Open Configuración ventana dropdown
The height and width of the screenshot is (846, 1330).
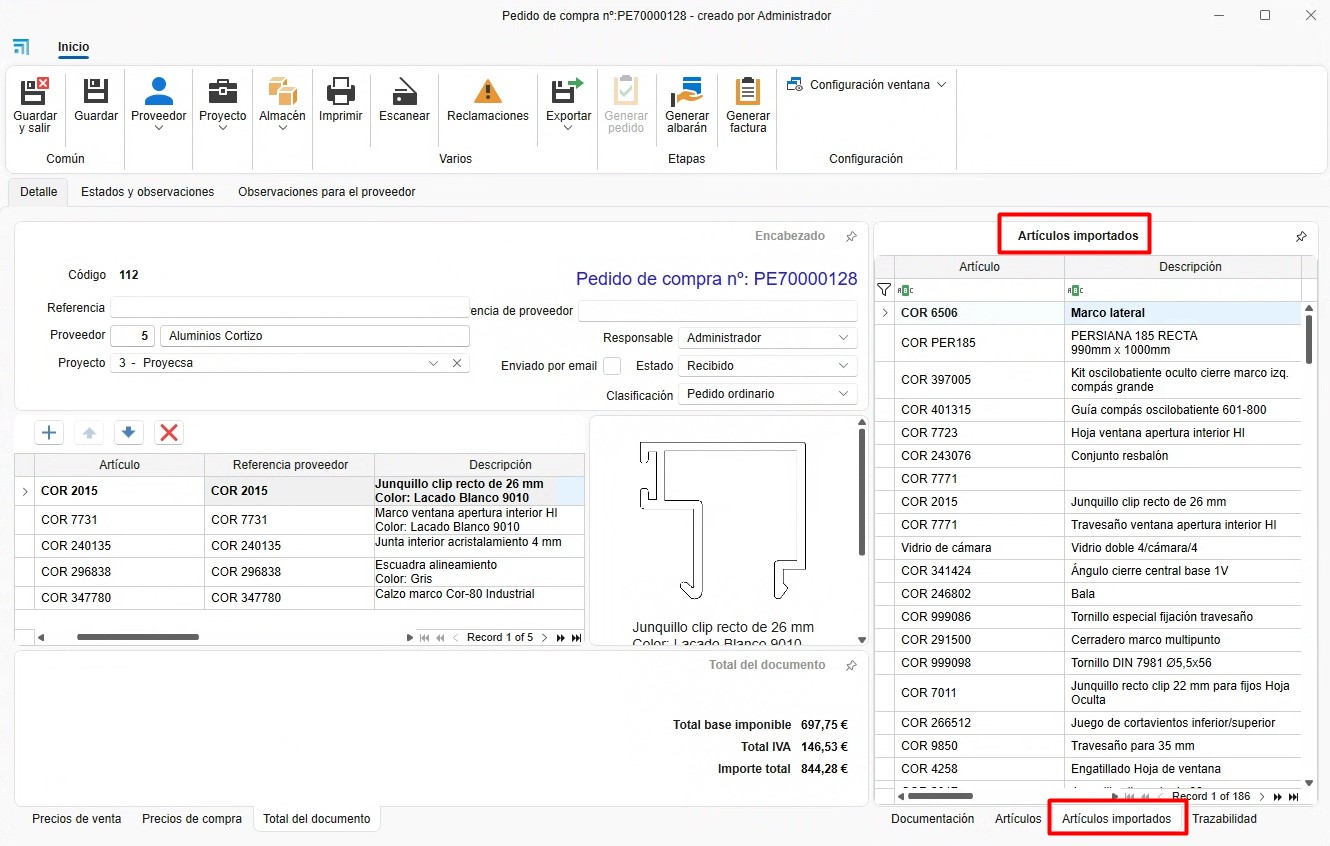867,85
